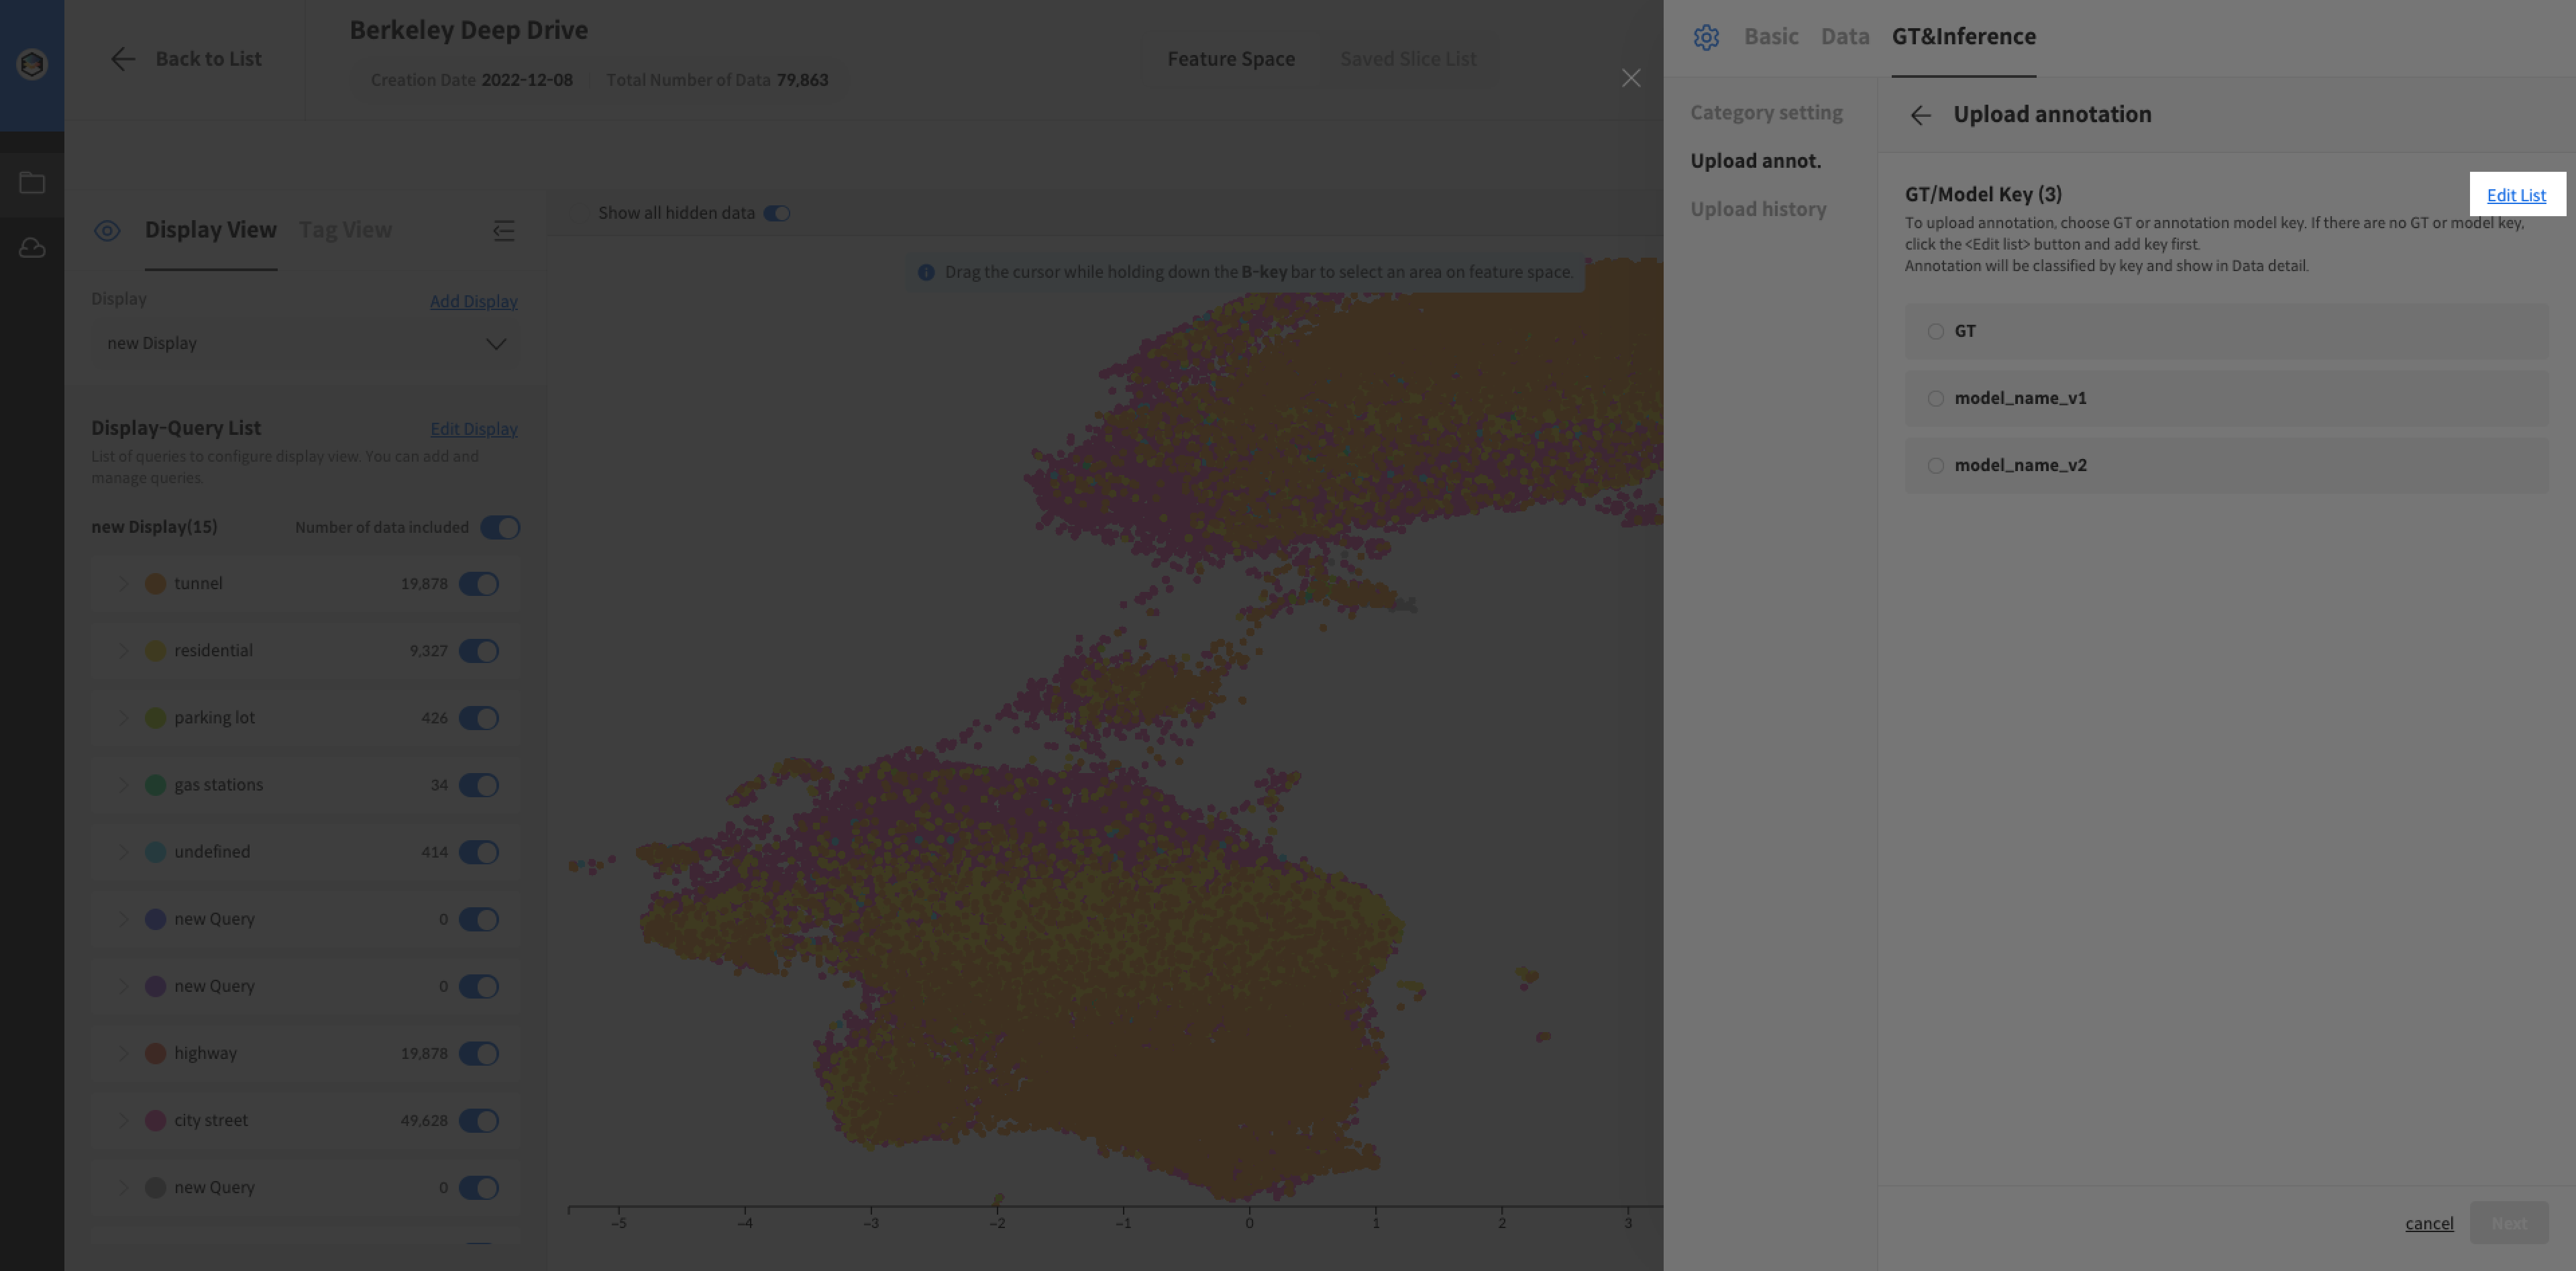Toggle the highway query switch
Viewport: 2576px width, 1271px height.
479,1053
